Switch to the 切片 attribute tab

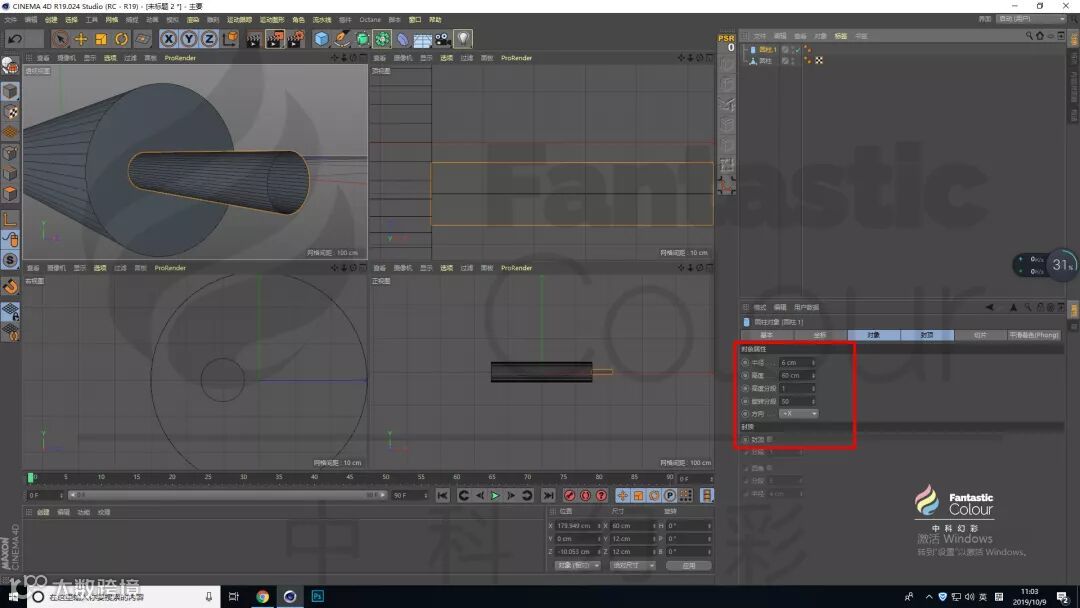[979, 335]
